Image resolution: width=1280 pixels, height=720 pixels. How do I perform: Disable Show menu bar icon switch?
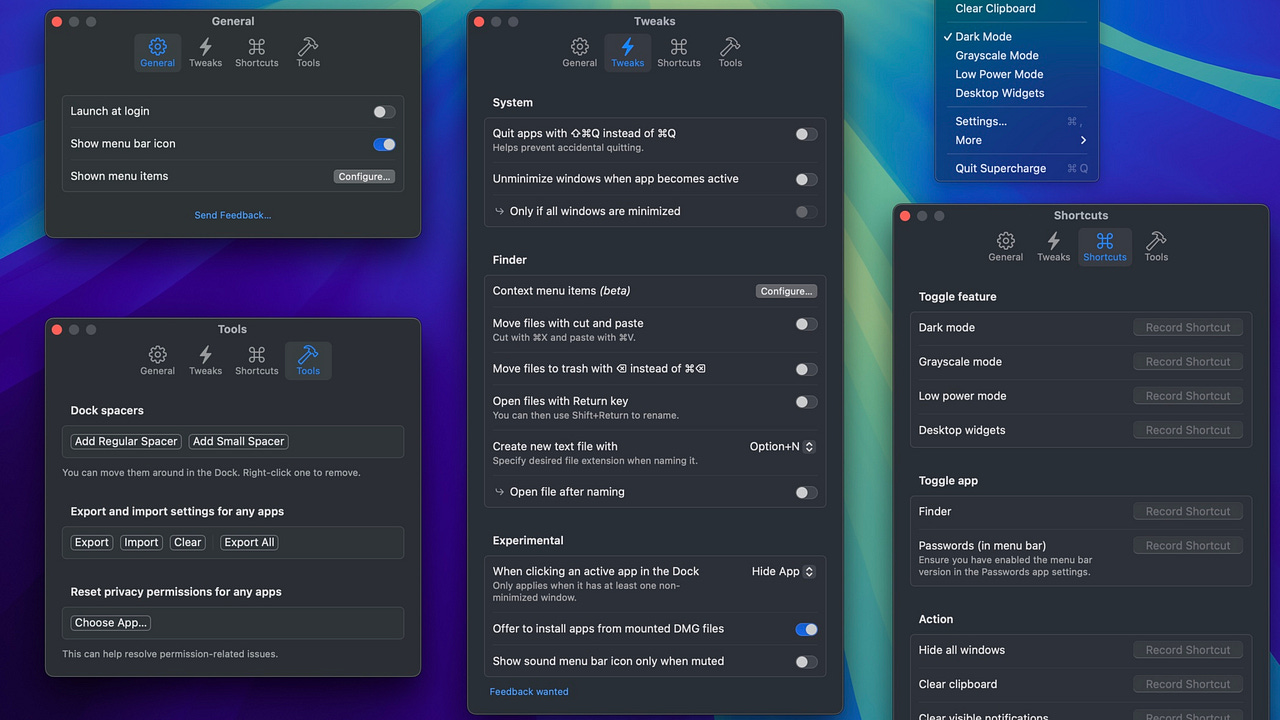[384, 144]
